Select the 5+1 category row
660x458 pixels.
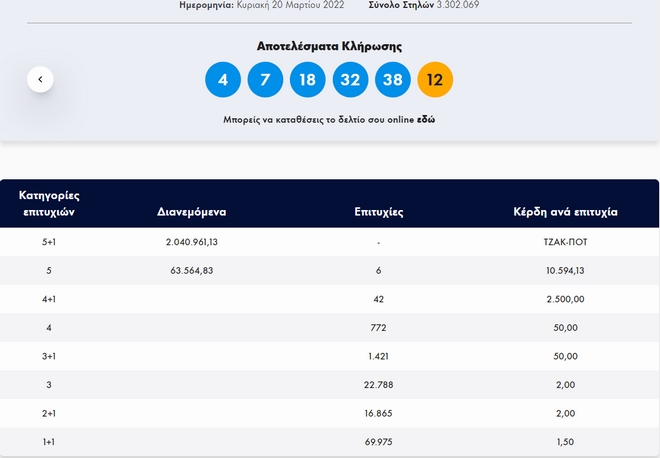[x=49, y=242]
